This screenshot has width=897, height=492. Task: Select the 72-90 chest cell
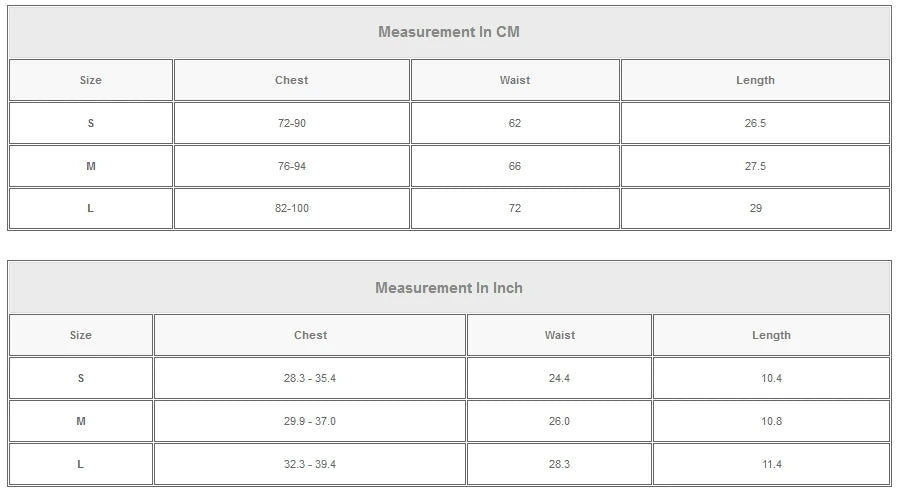point(291,123)
